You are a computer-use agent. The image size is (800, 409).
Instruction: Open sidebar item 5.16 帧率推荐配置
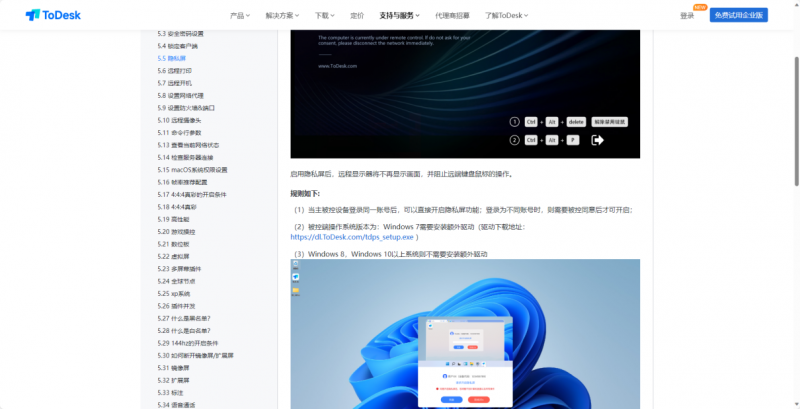182,182
